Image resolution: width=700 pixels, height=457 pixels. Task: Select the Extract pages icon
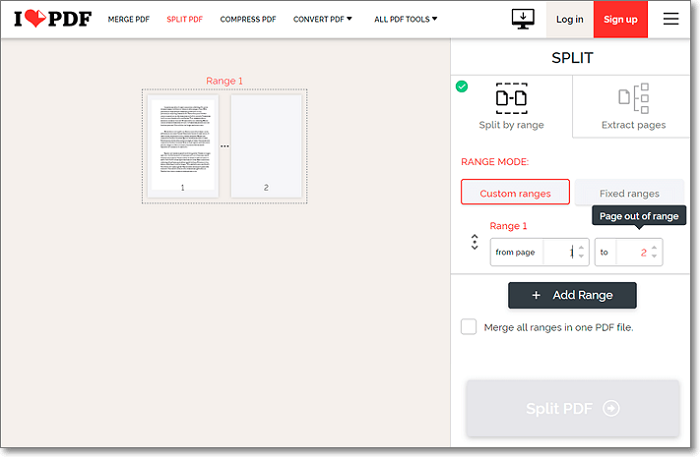click(x=634, y=97)
